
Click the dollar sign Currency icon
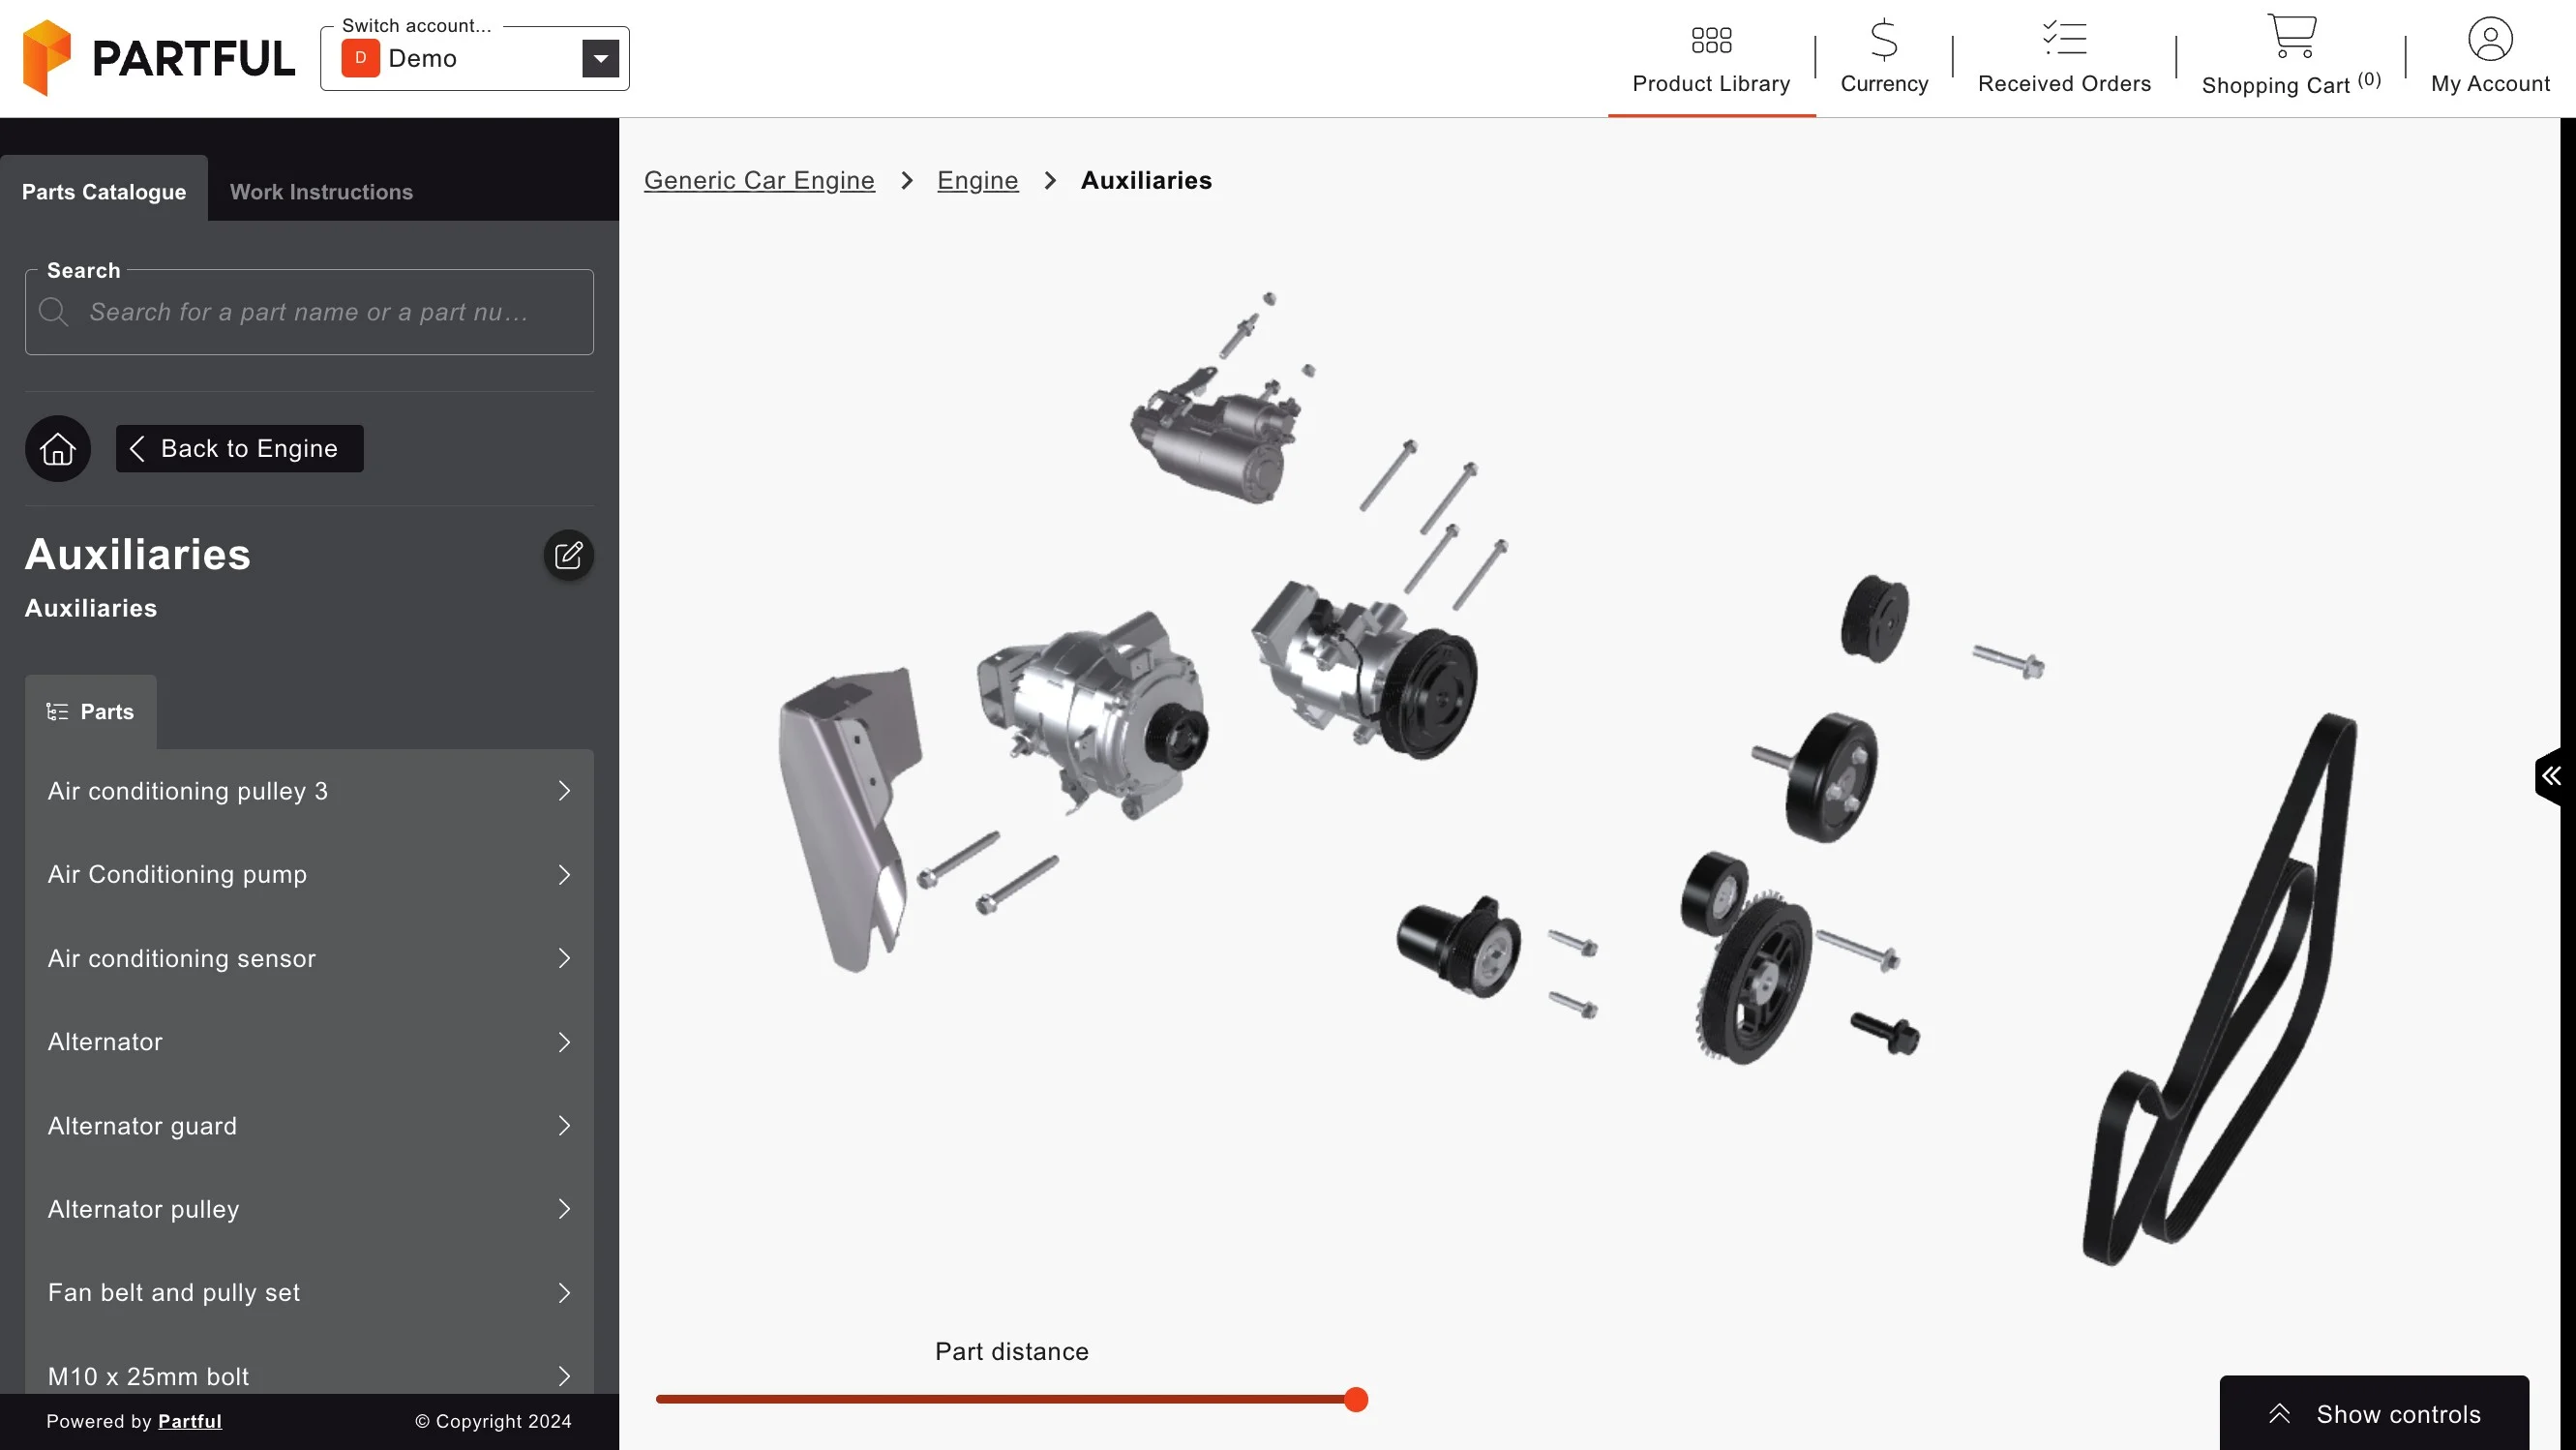(1884, 40)
